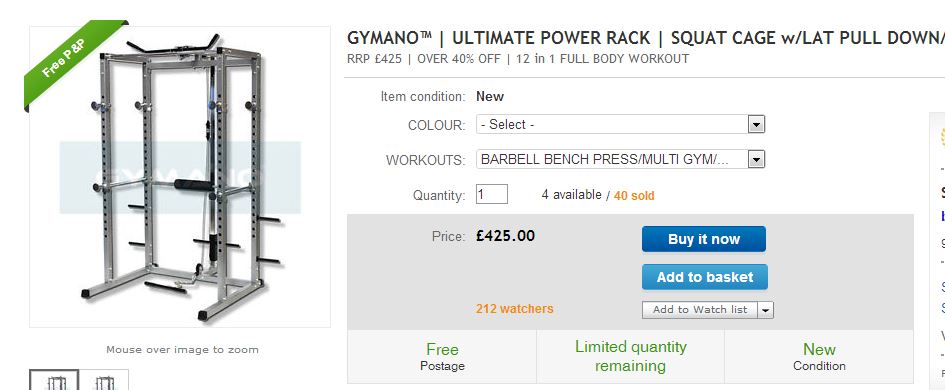Viewport: 945px width, 390px height.
Task: Select the second product thumbnail
Action: point(104,380)
